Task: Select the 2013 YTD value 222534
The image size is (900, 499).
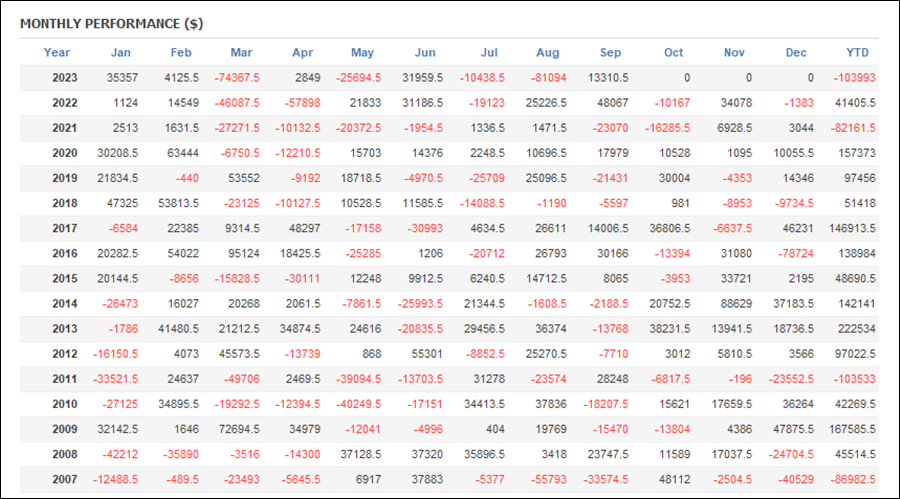Action: coord(857,329)
